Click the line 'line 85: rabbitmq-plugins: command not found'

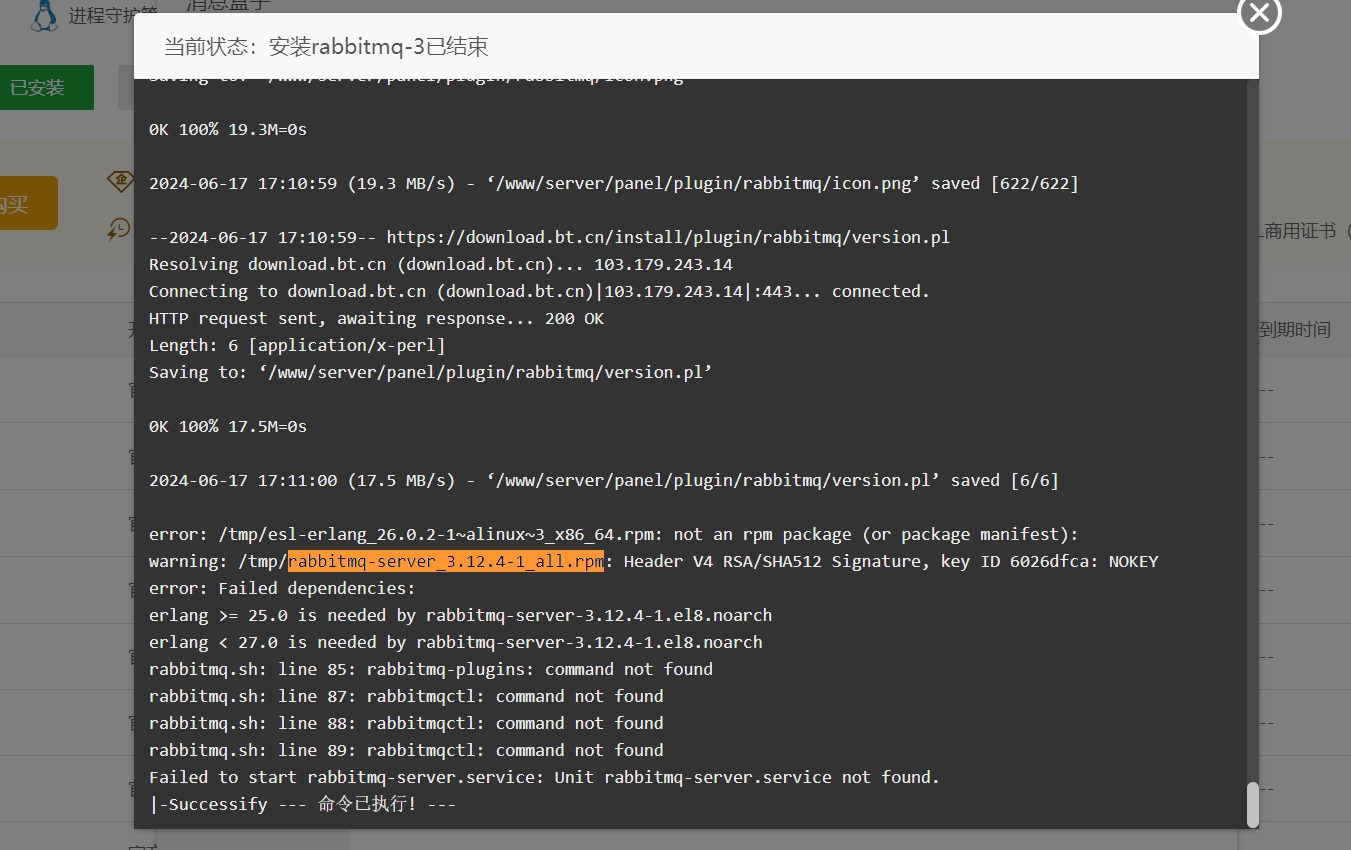[431, 669]
